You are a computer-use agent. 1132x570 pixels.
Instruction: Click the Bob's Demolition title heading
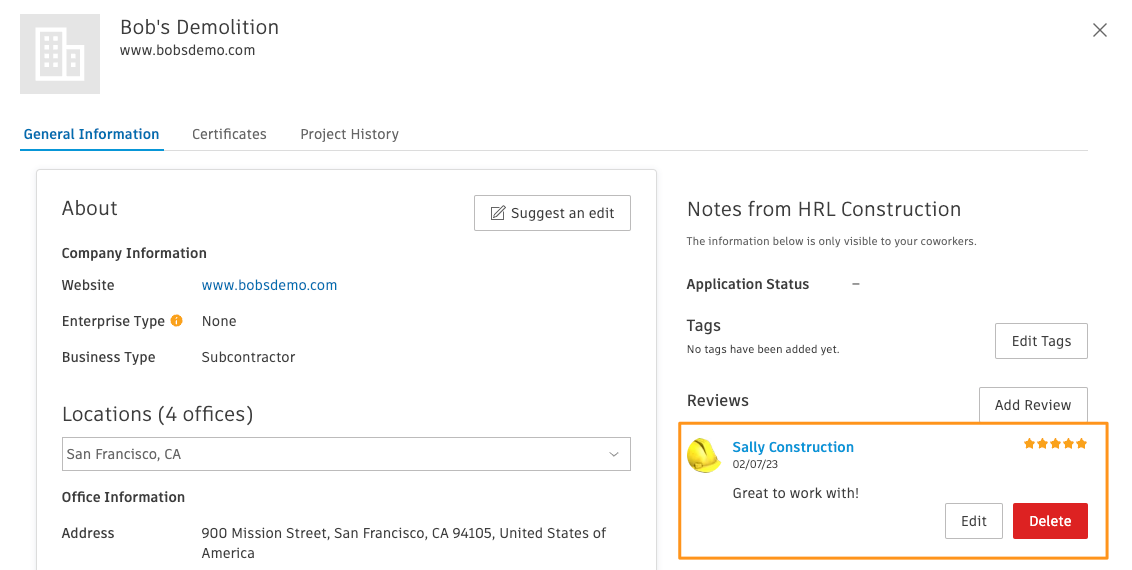[x=199, y=27]
